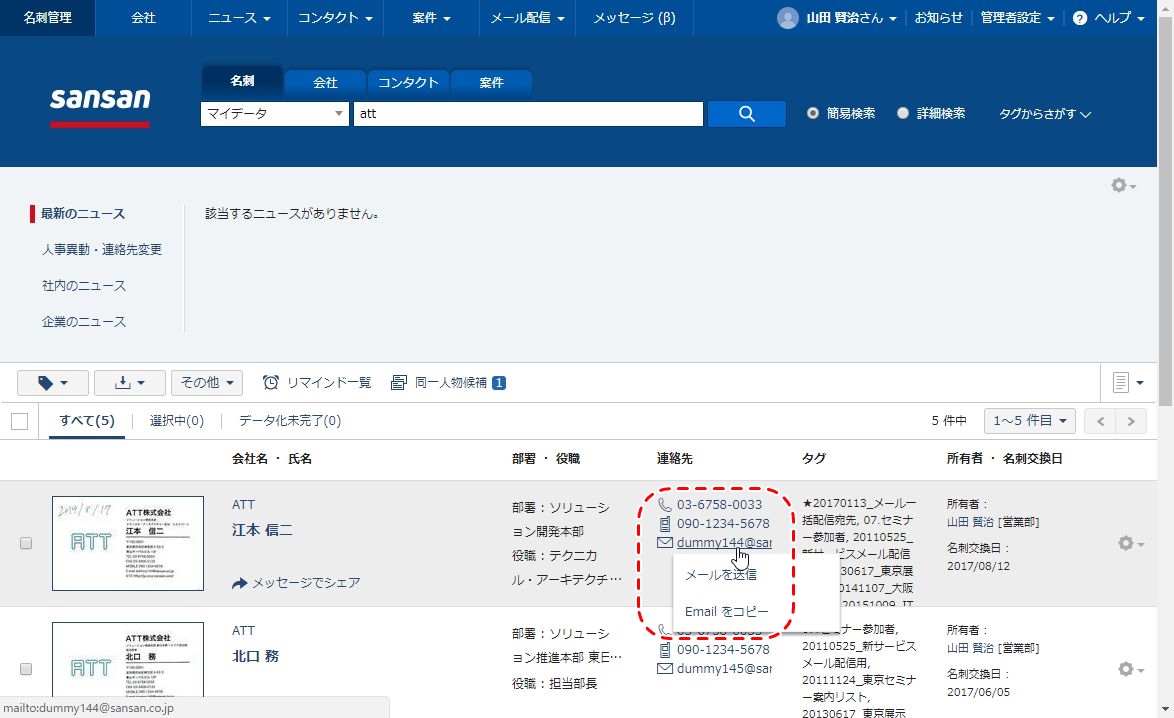The image size is (1174, 718).
Task: Click dummy144 email link
Action: pyautogui.click(x=724, y=542)
